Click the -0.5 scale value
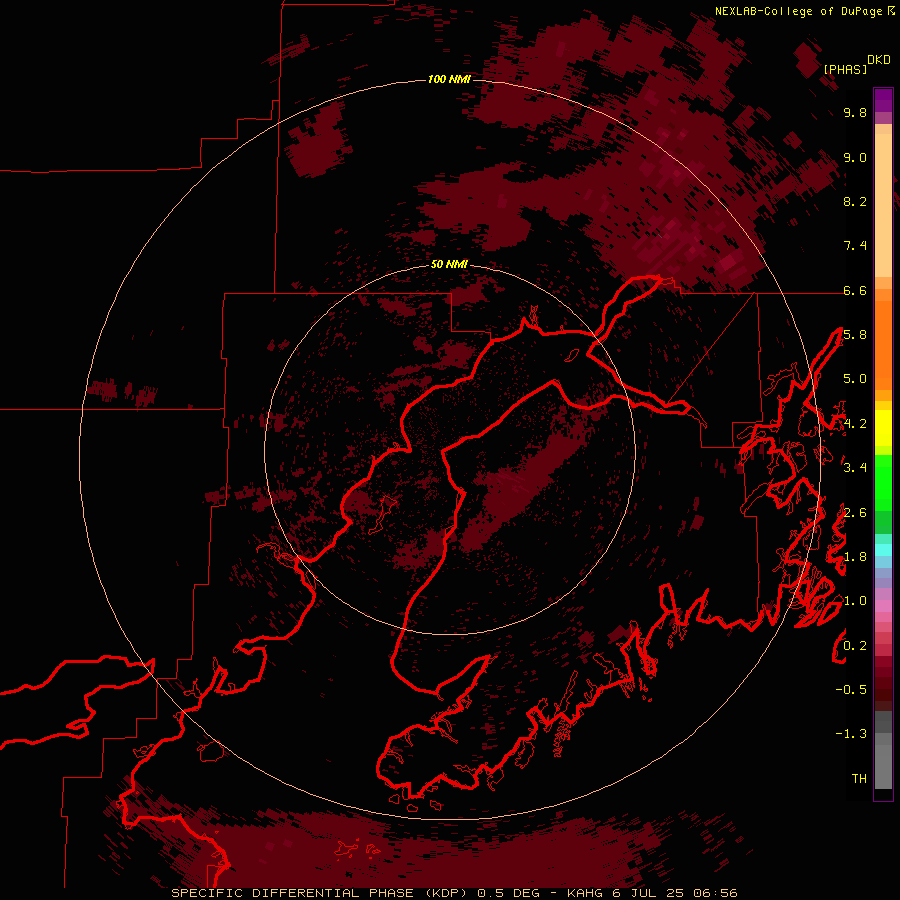 click(x=851, y=690)
